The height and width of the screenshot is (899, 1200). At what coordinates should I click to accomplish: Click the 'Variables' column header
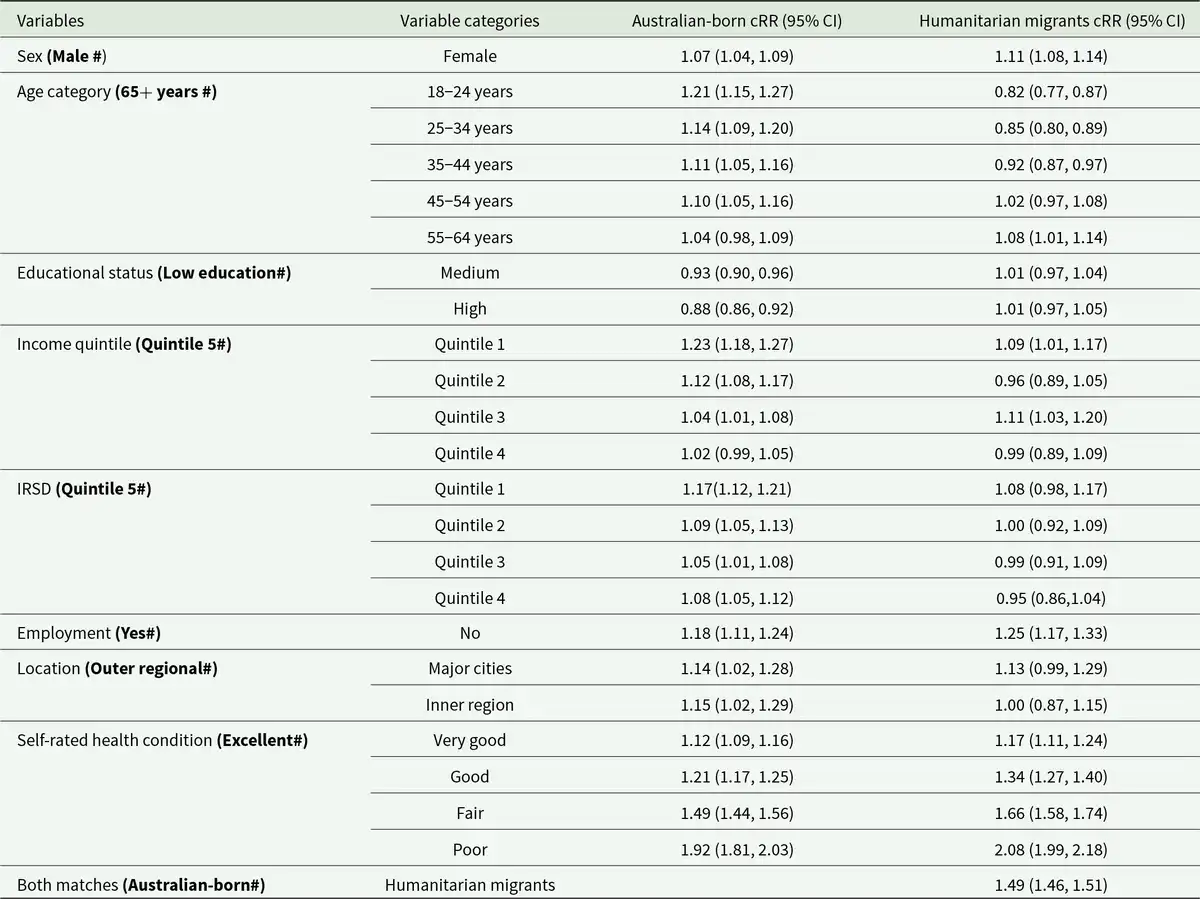coord(51,20)
